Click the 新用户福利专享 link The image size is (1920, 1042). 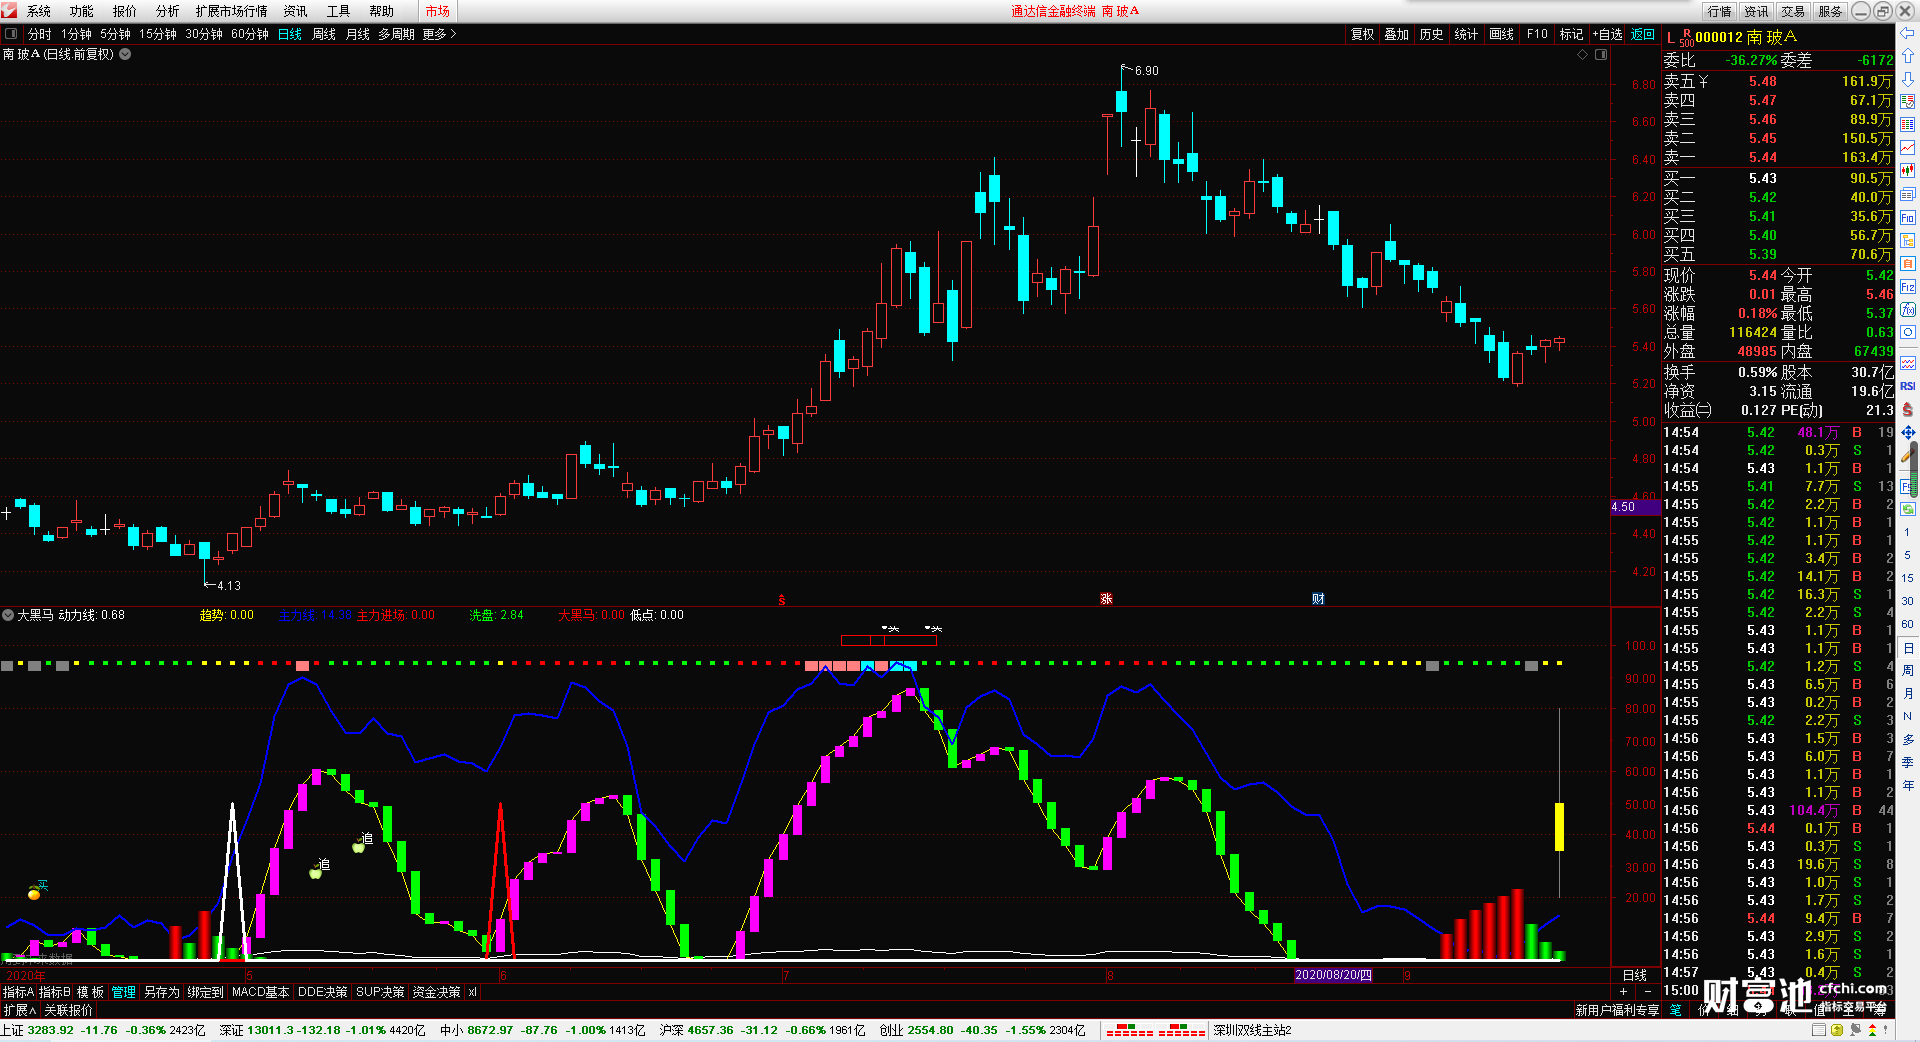[1617, 1010]
